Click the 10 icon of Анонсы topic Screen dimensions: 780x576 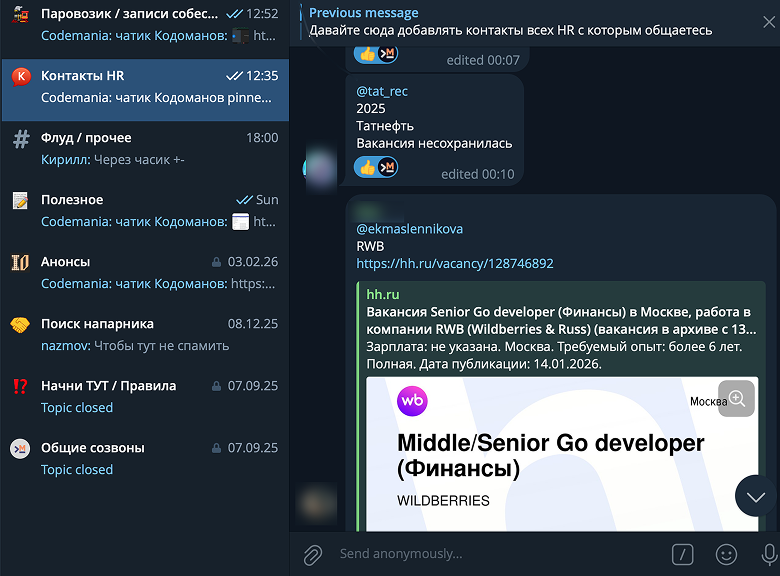click(20, 263)
